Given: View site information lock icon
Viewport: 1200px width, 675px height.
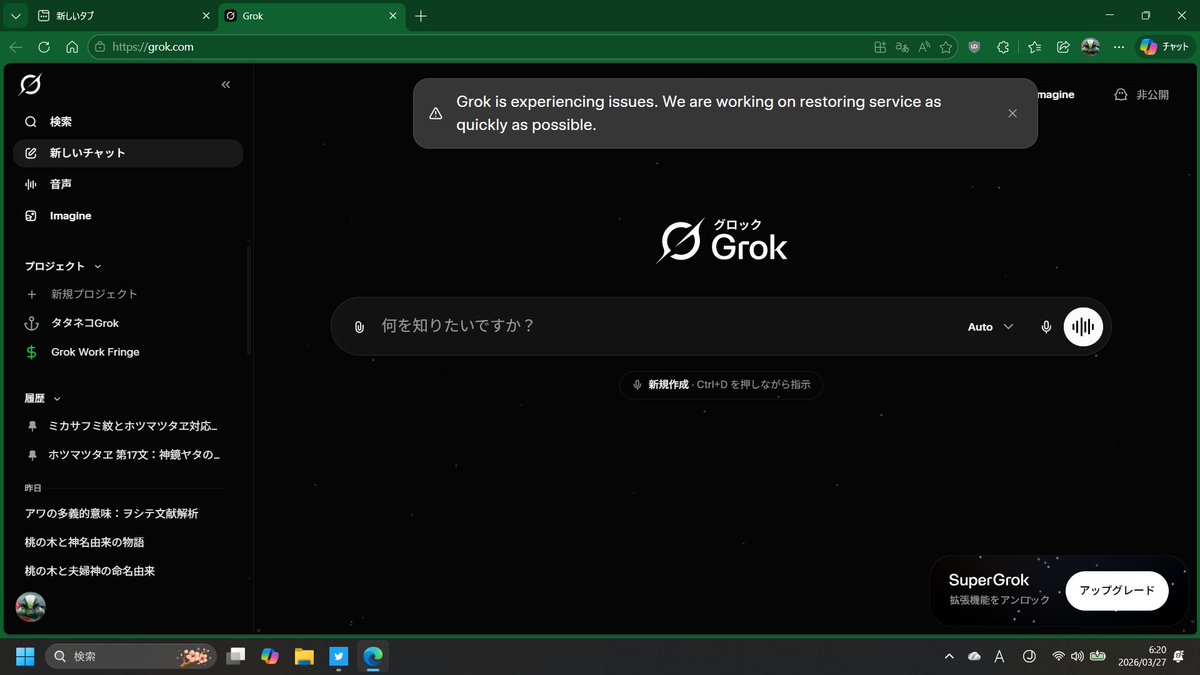Looking at the screenshot, I should tap(98, 47).
